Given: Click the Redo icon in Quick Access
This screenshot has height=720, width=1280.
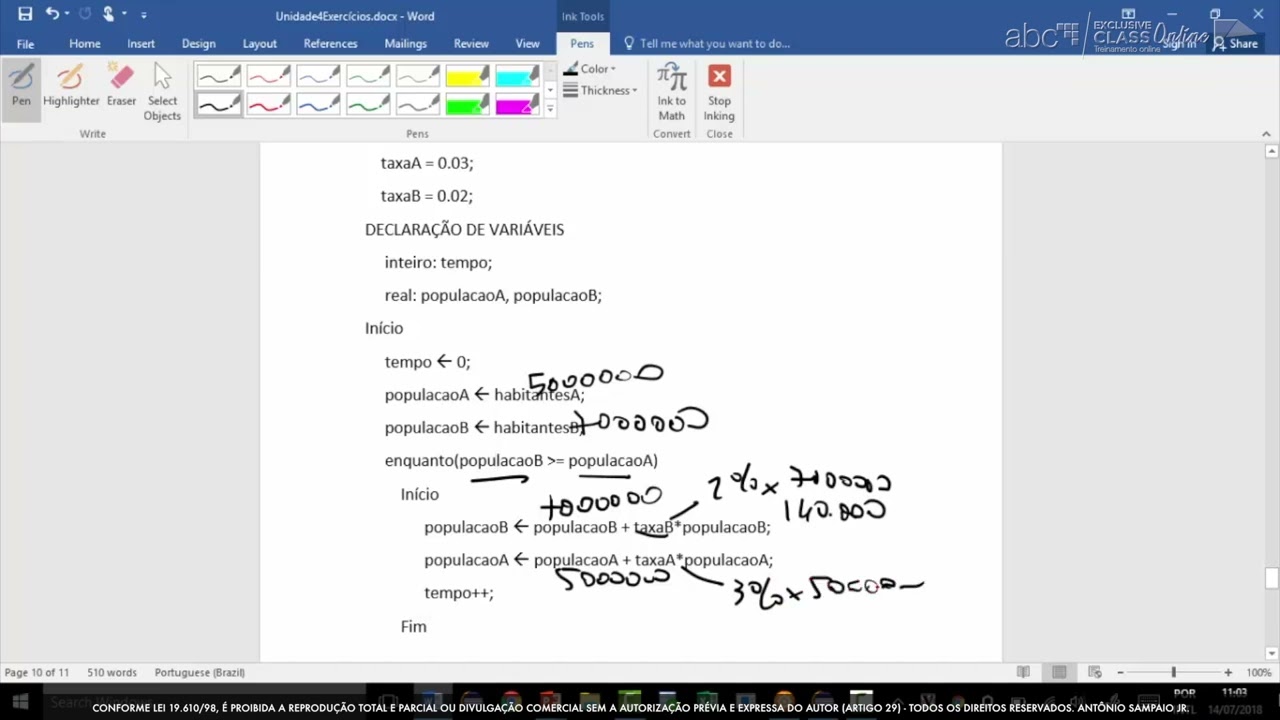Looking at the screenshot, I should (84, 14).
